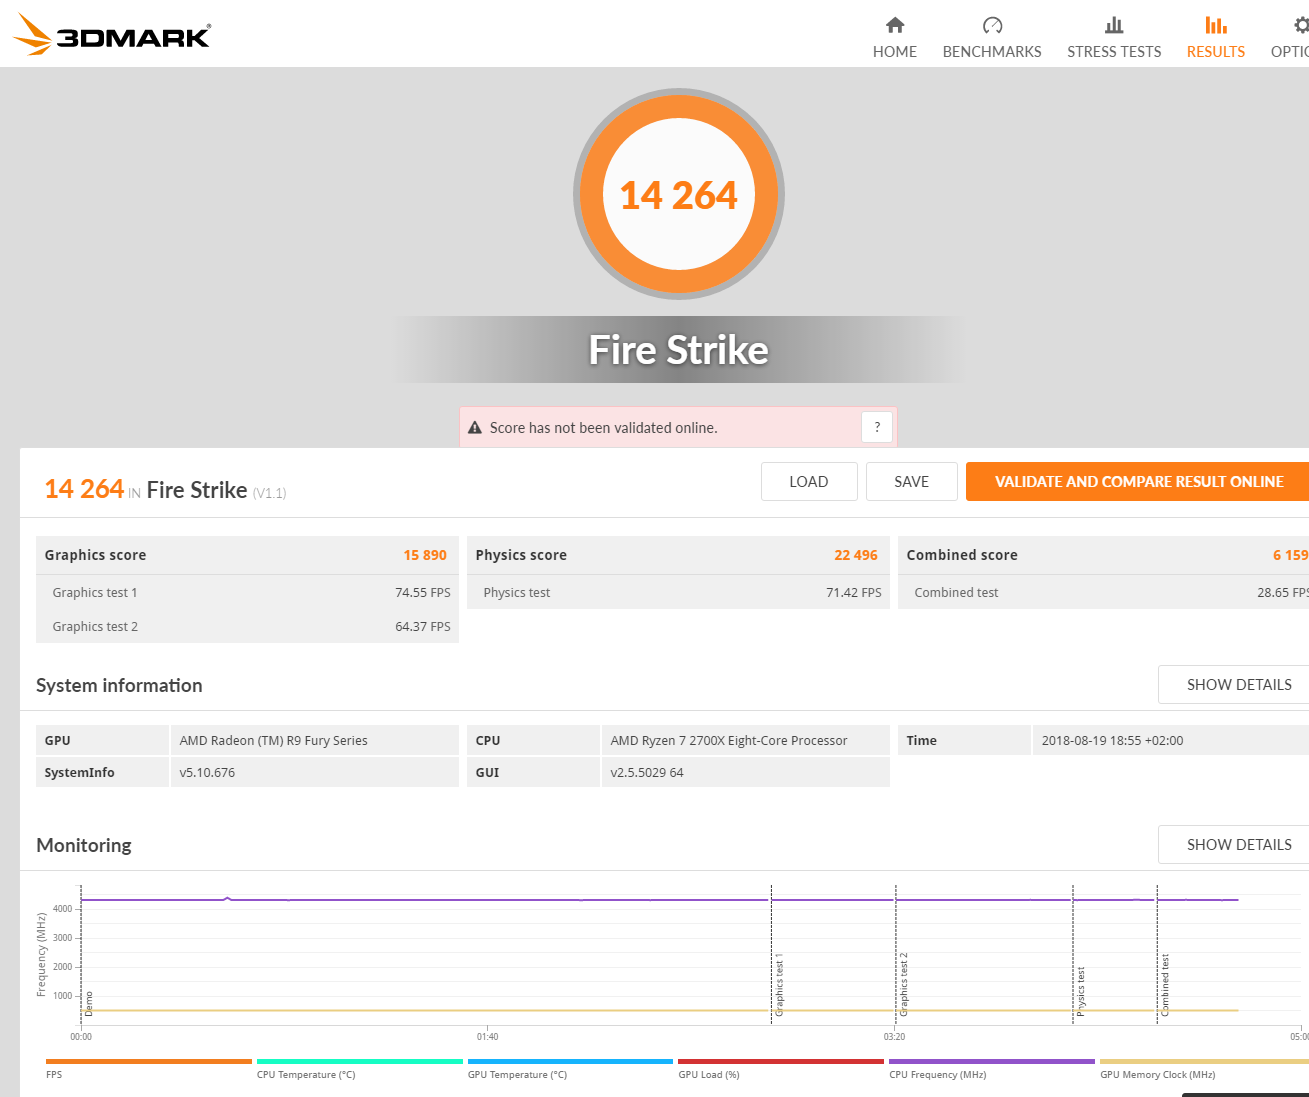The height and width of the screenshot is (1097, 1309).
Task: Select Graphics score value 15 890
Action: (x=425, y=555)
